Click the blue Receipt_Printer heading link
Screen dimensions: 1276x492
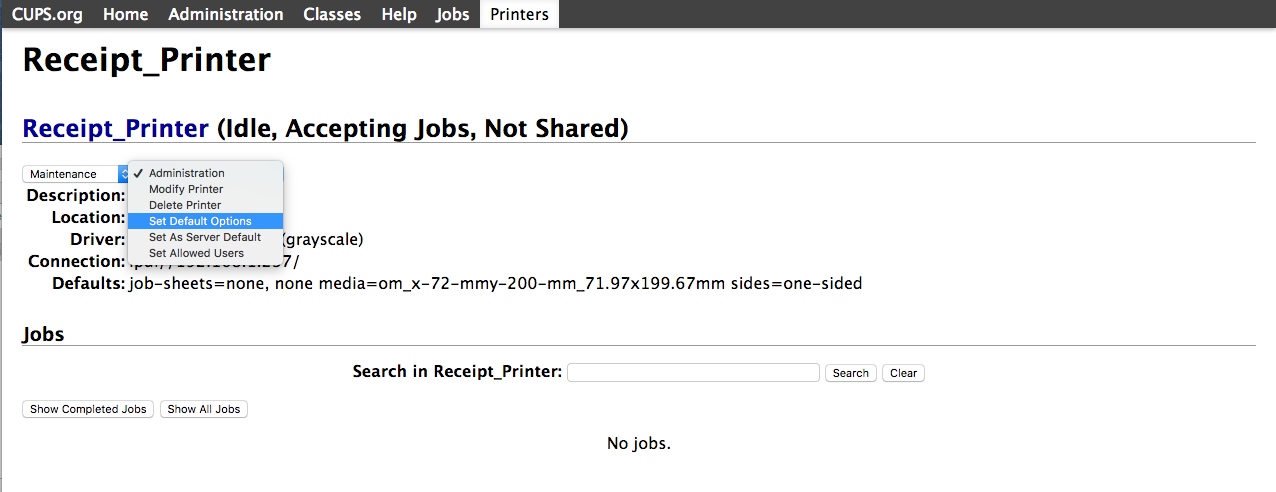click(115, 129)
